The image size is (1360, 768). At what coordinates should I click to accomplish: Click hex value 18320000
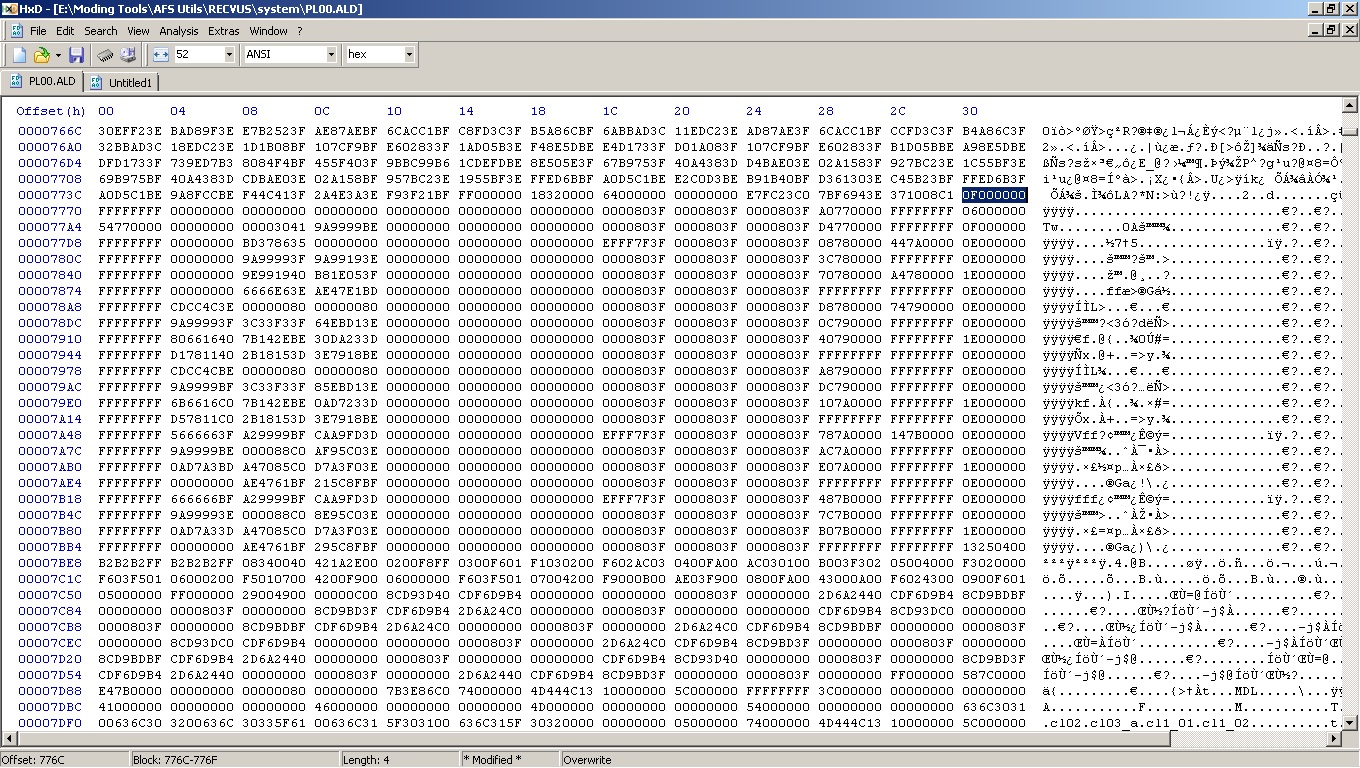562,195
